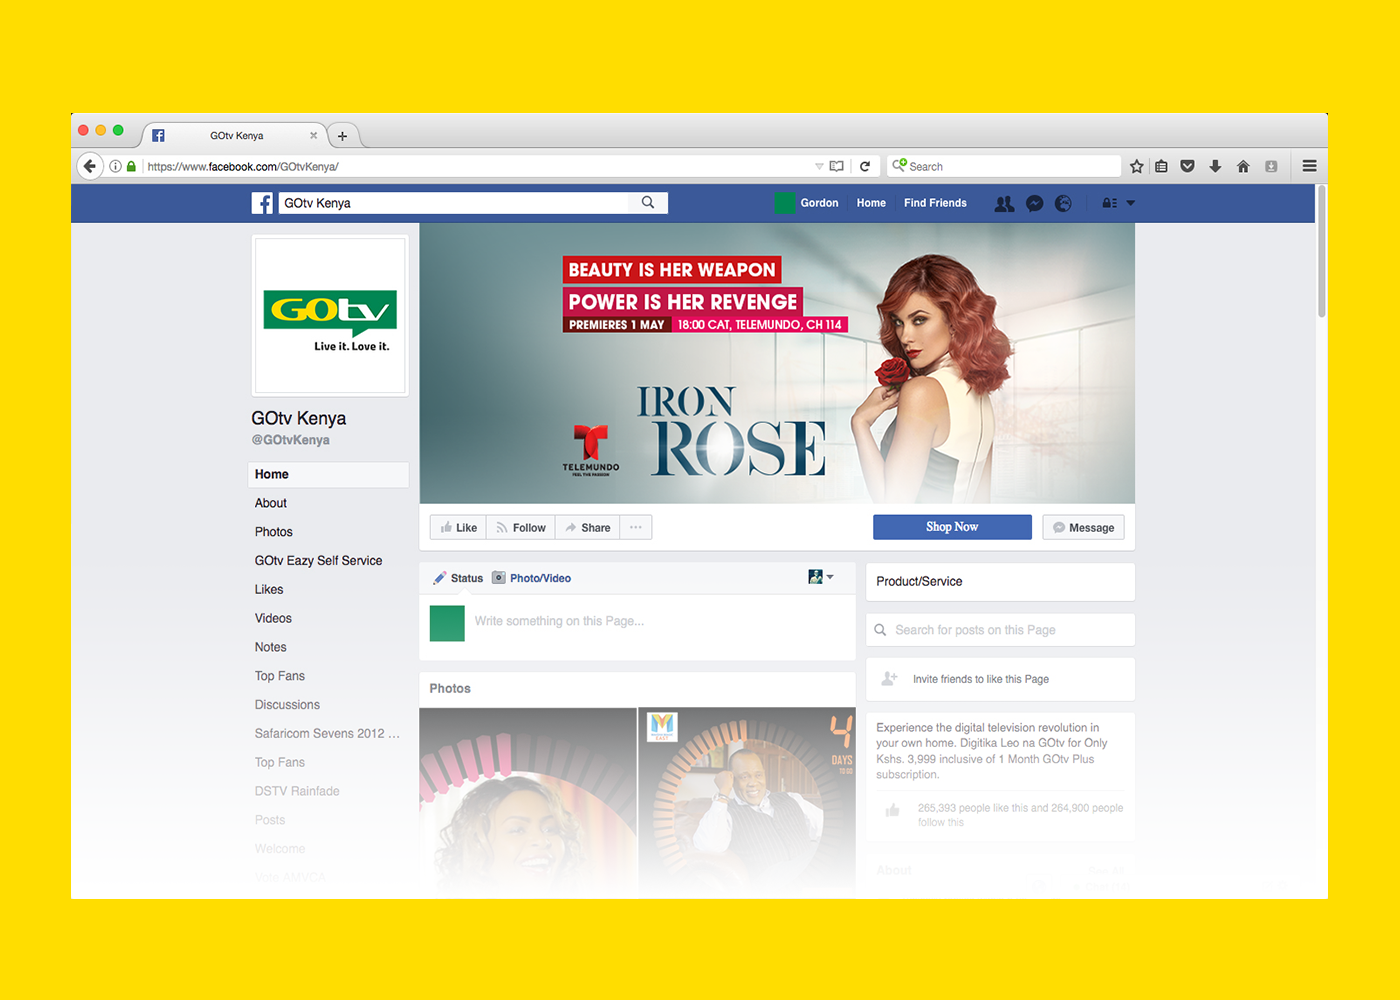Close the GOtv Kenya tab
Image resolution: width=1400 pixels, height=1000 pixels.
tap(313, 135)
